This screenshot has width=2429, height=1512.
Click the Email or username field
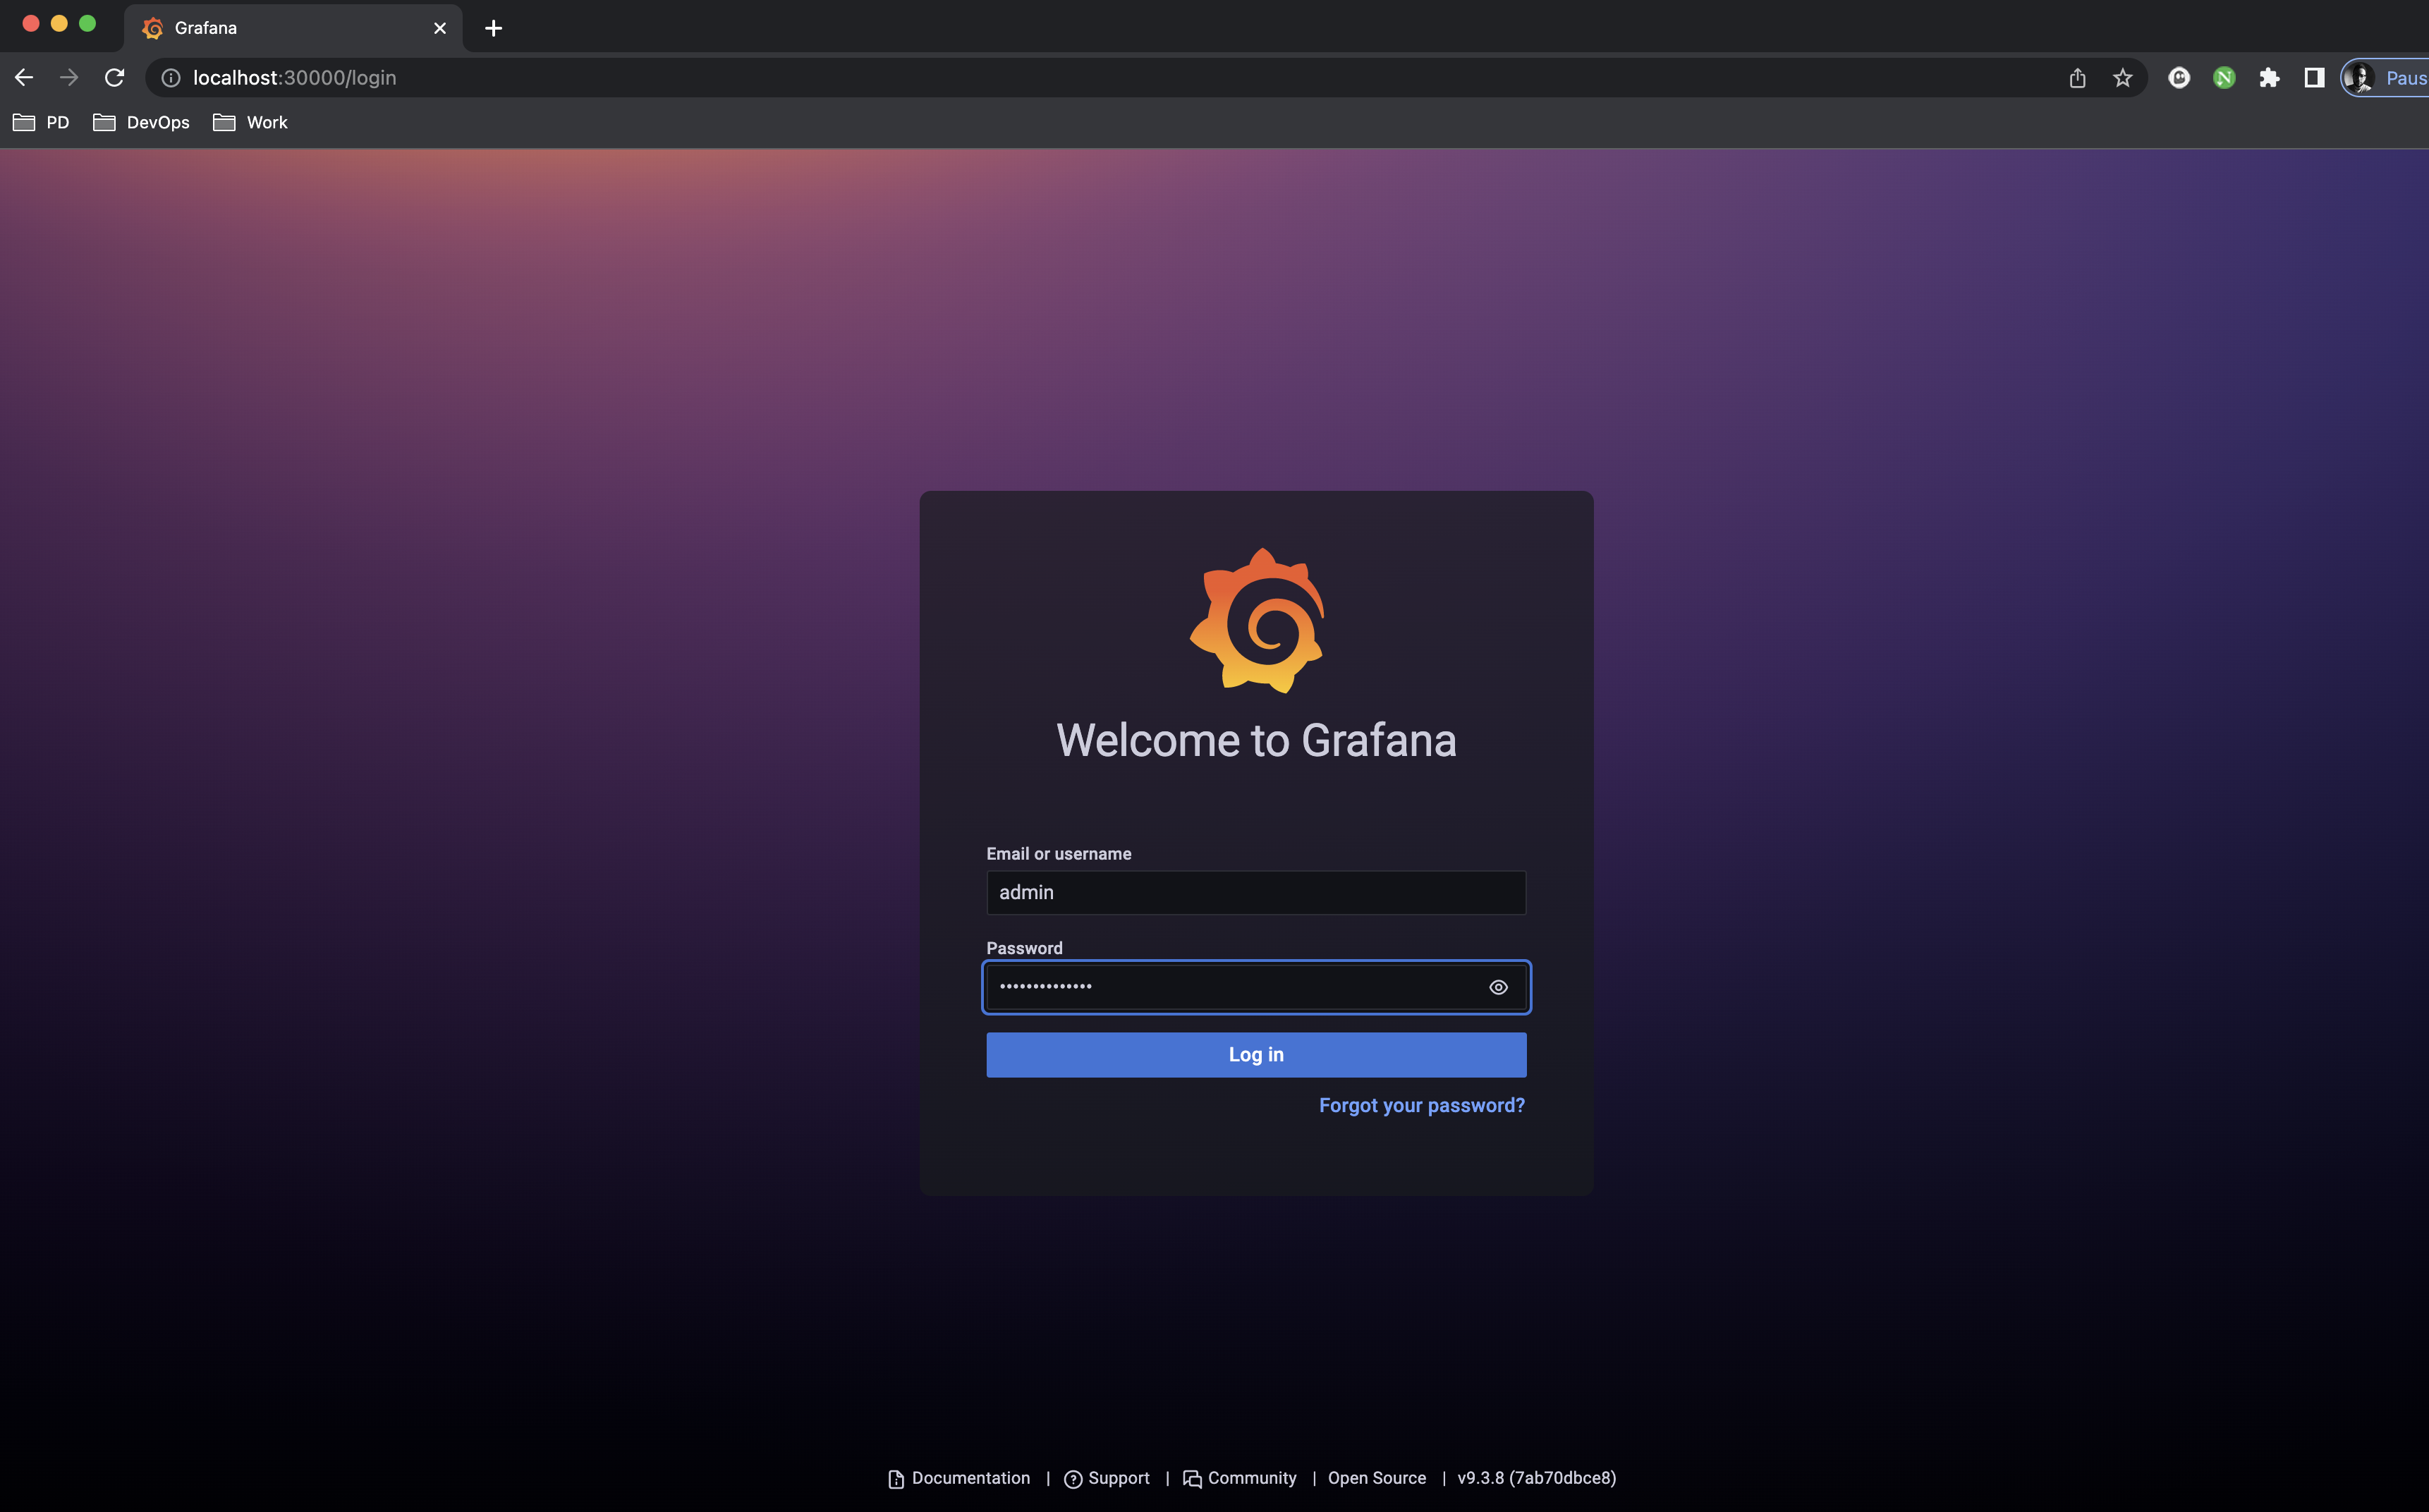(x=1256, y=892)
